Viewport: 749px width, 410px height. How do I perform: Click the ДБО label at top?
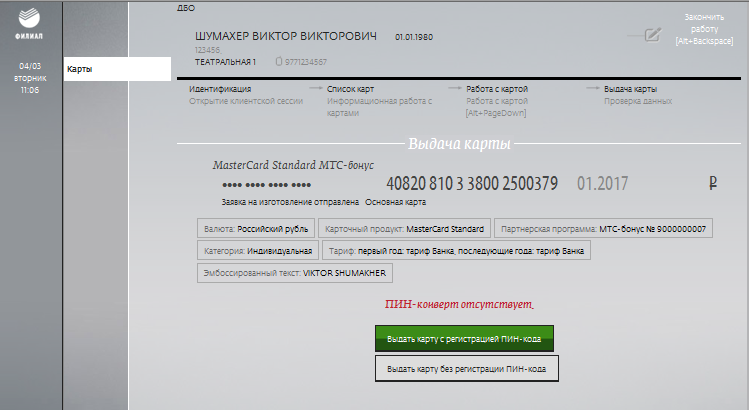click(186, 8)
